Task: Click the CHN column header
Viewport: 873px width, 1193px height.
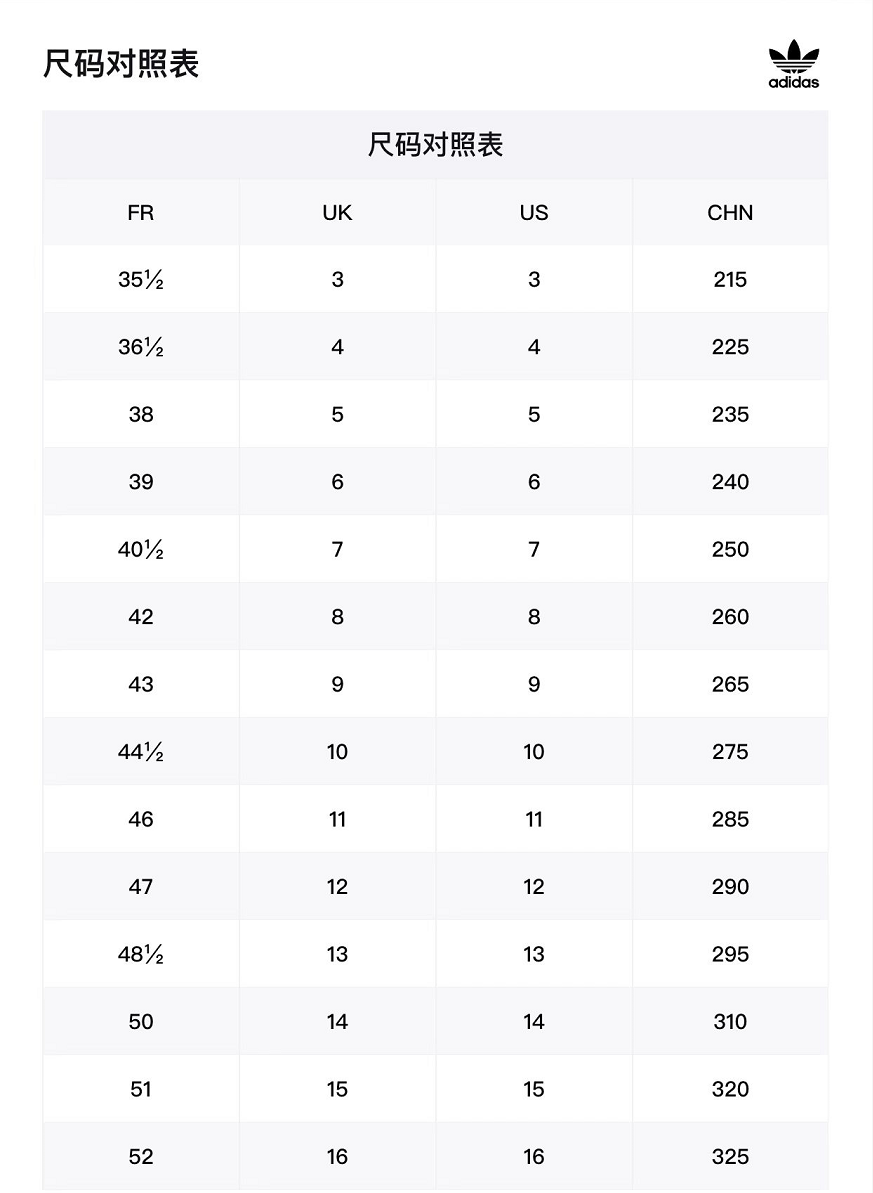Action: (730, 212)
